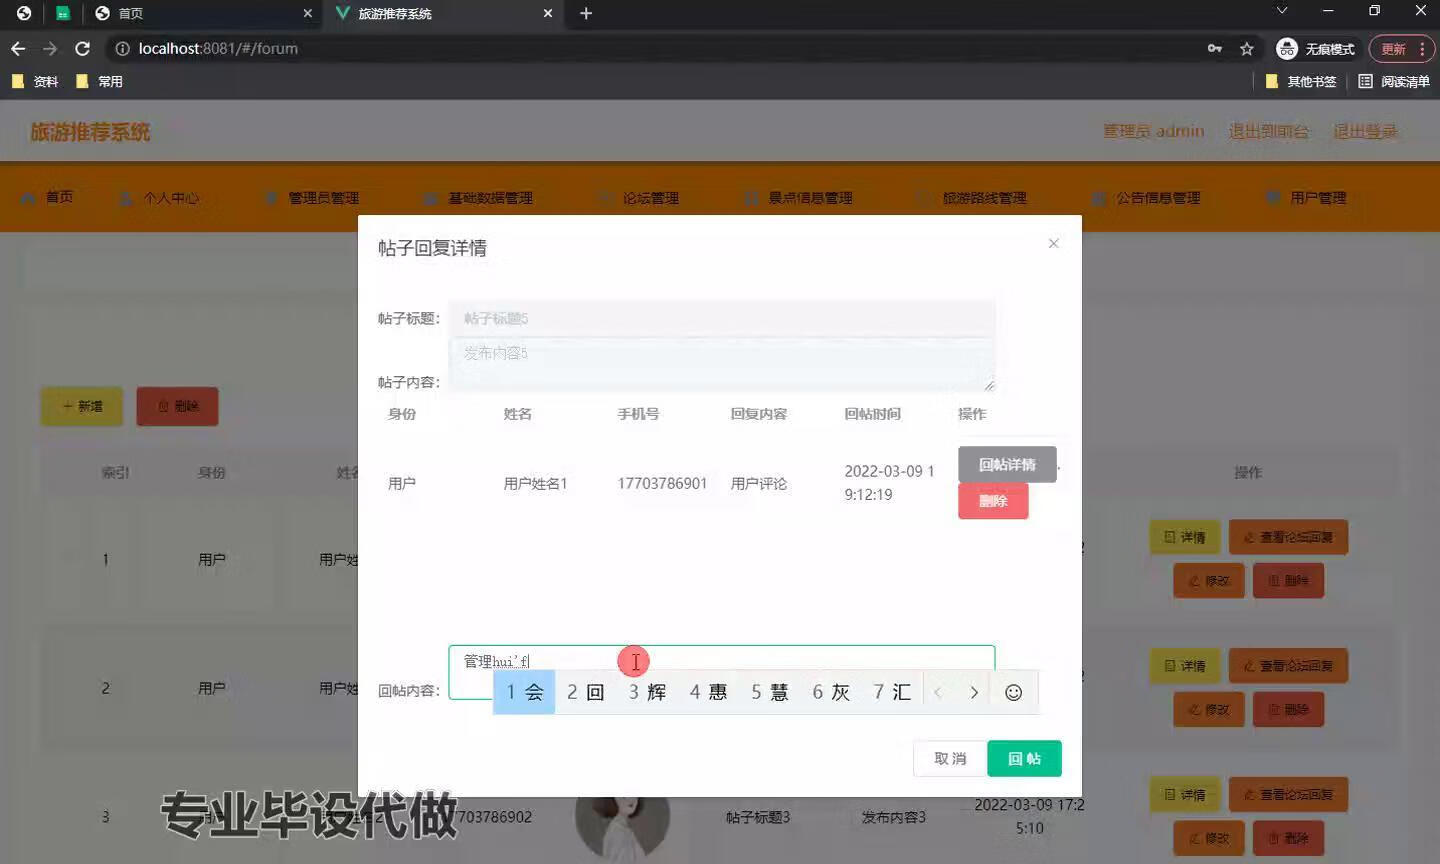Go to previous IME candidate page
1440x864 pixels.
pyautogui.click(x=938, y=692)
